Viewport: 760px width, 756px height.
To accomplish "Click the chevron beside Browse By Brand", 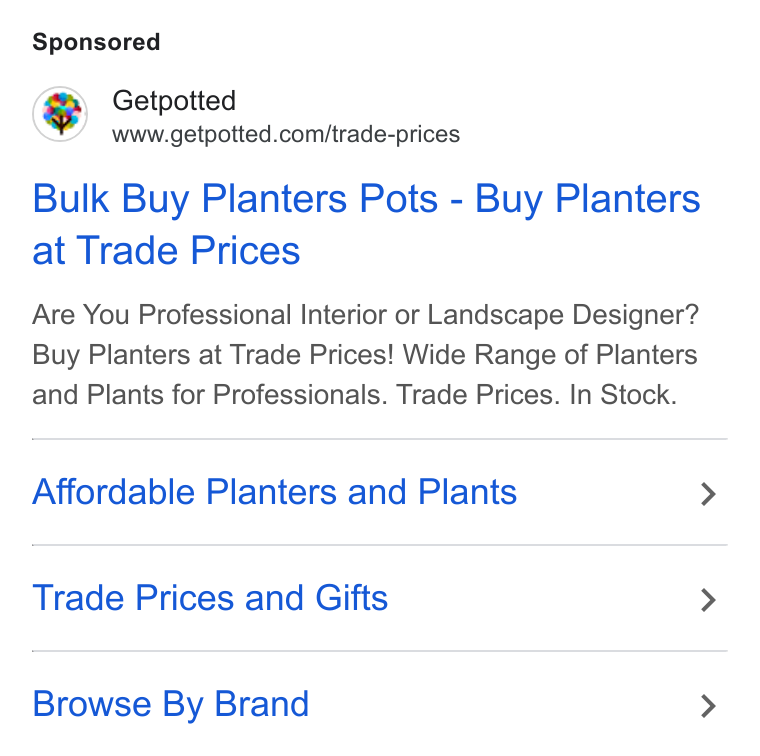I will click(708, 706).
